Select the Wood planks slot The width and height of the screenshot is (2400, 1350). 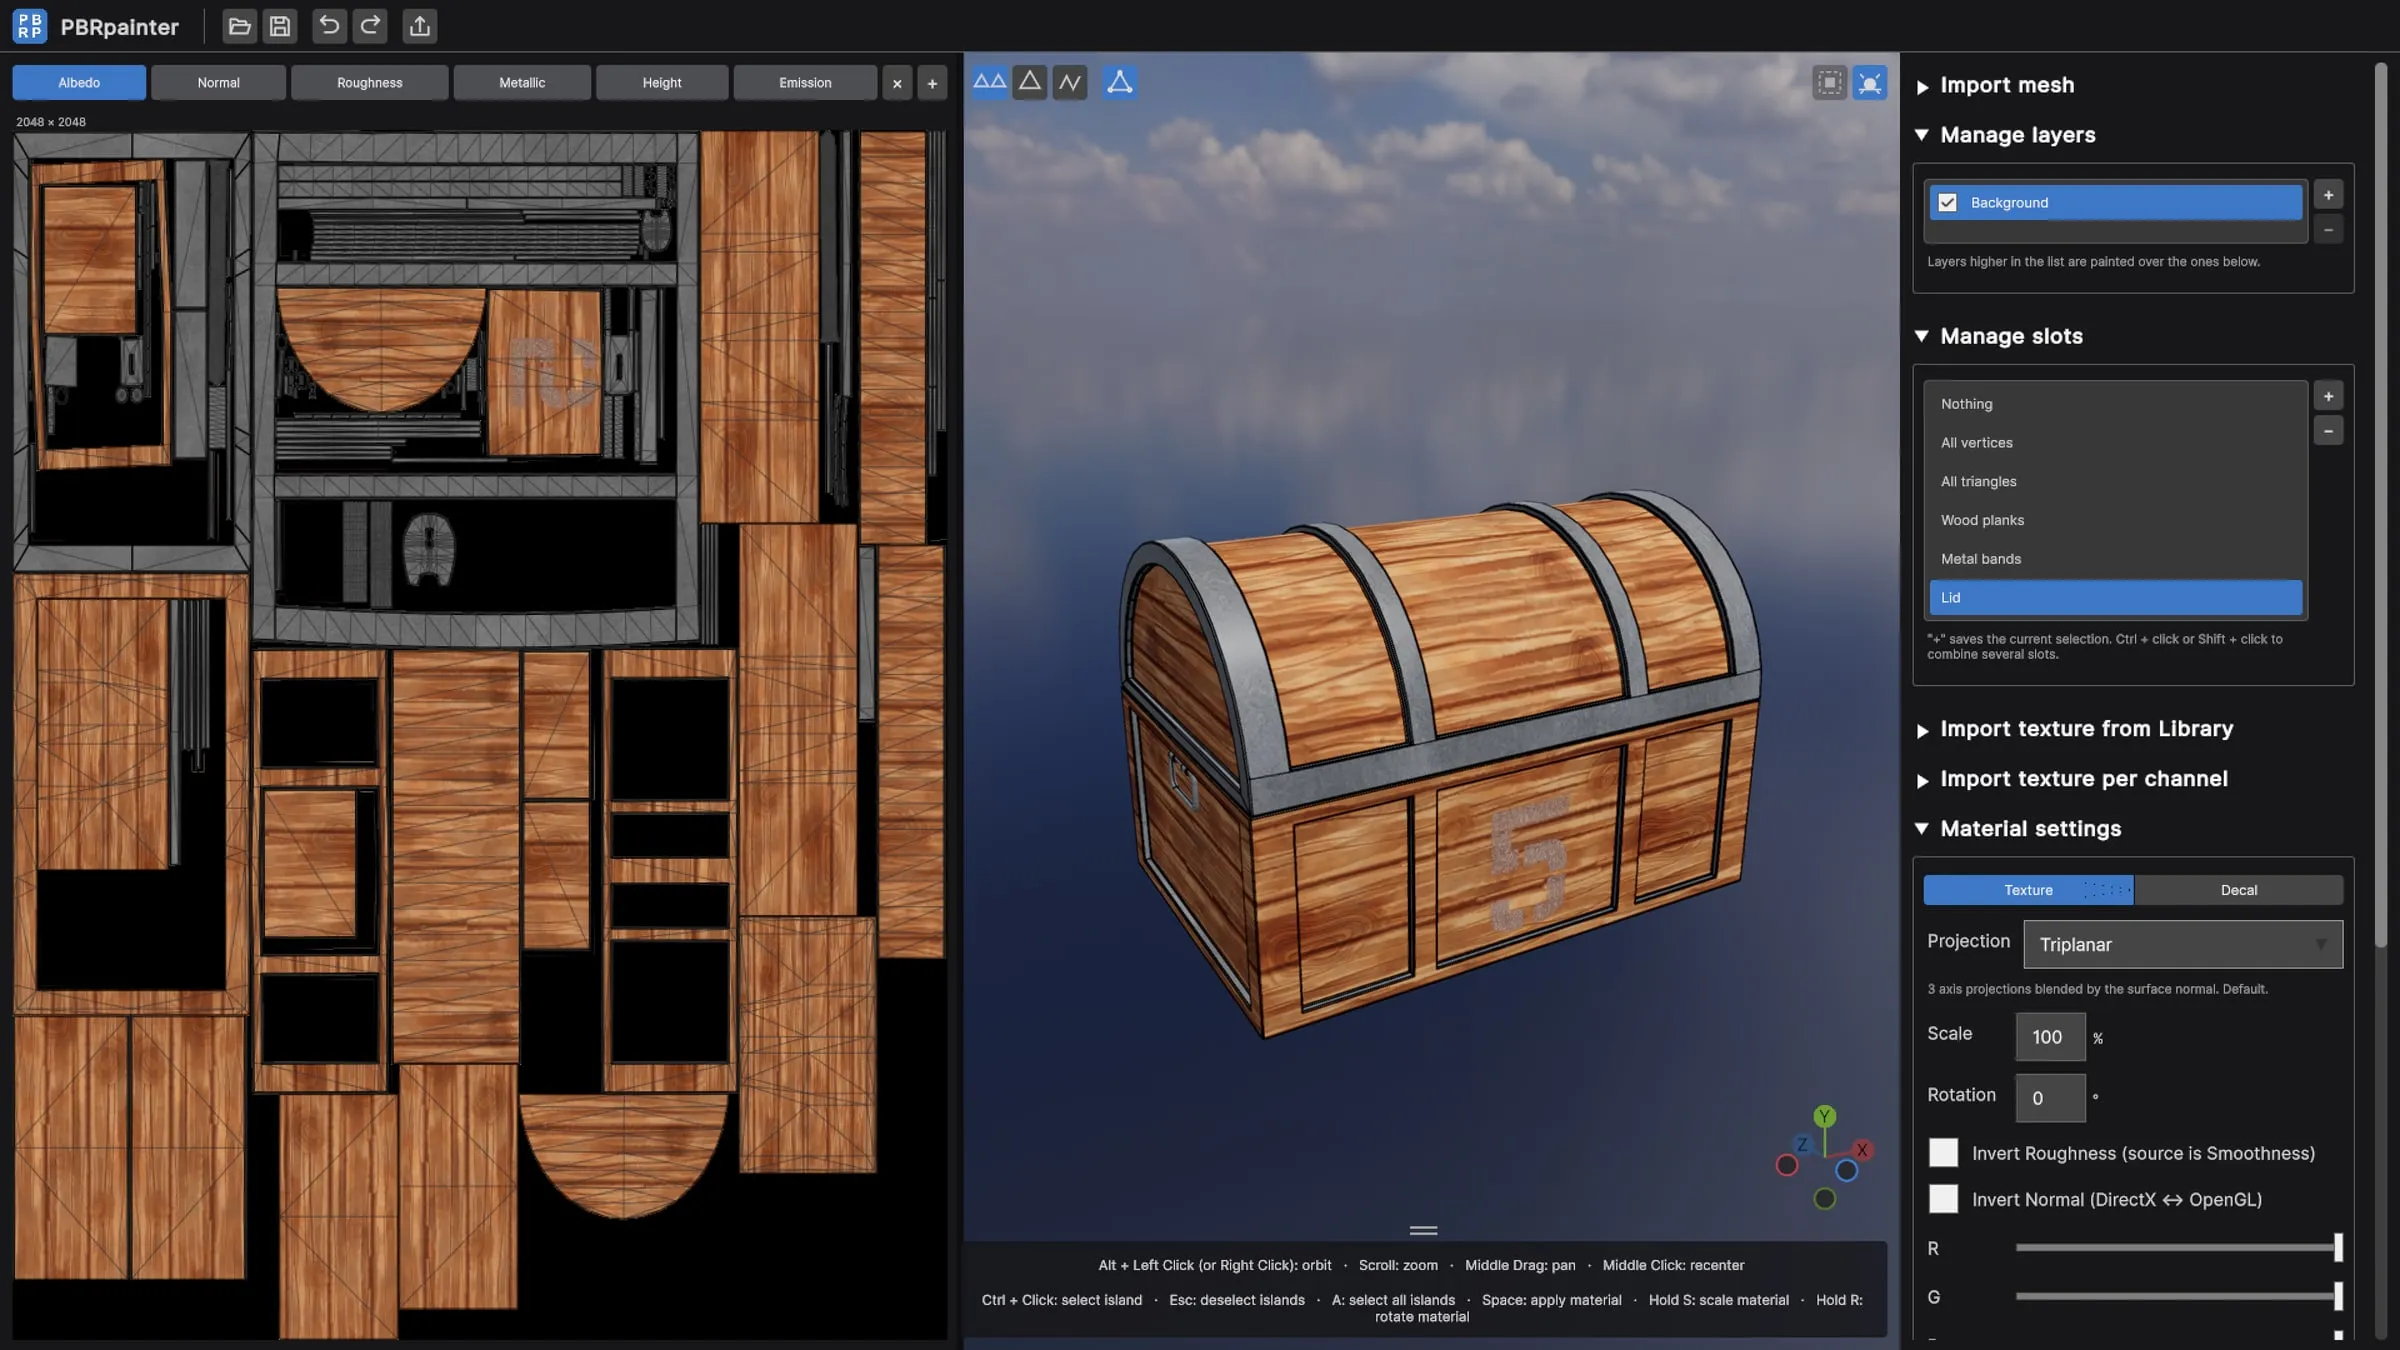click(x=2115, y=520)
